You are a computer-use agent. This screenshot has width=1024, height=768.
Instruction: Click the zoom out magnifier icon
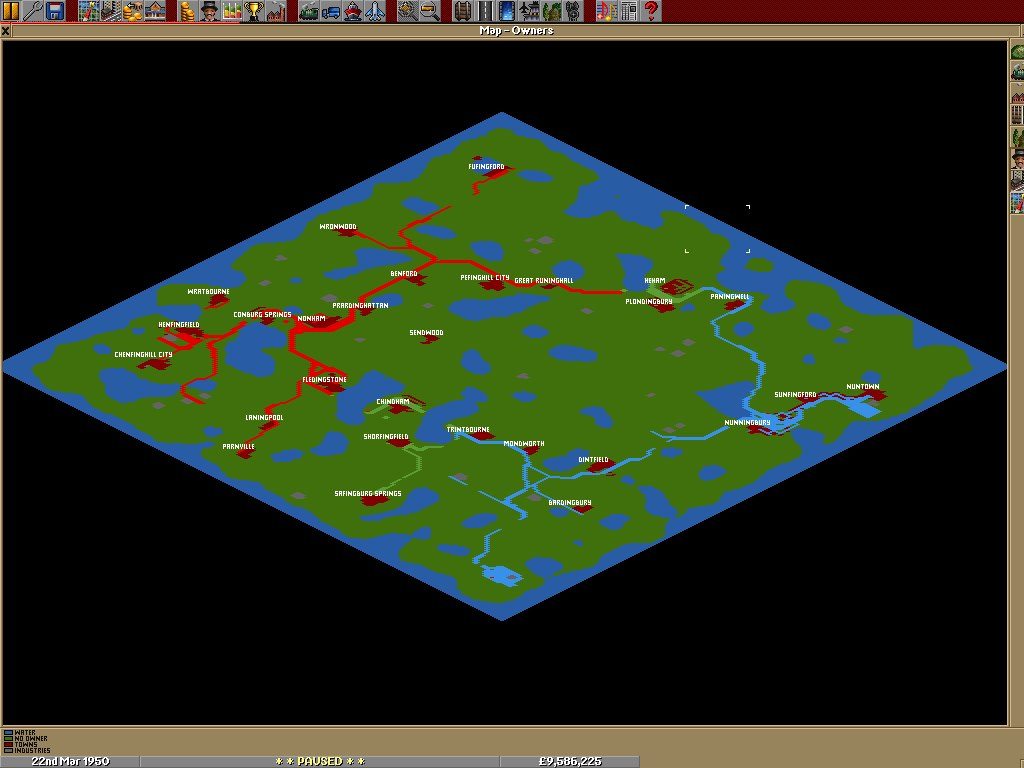coord(431,10)
